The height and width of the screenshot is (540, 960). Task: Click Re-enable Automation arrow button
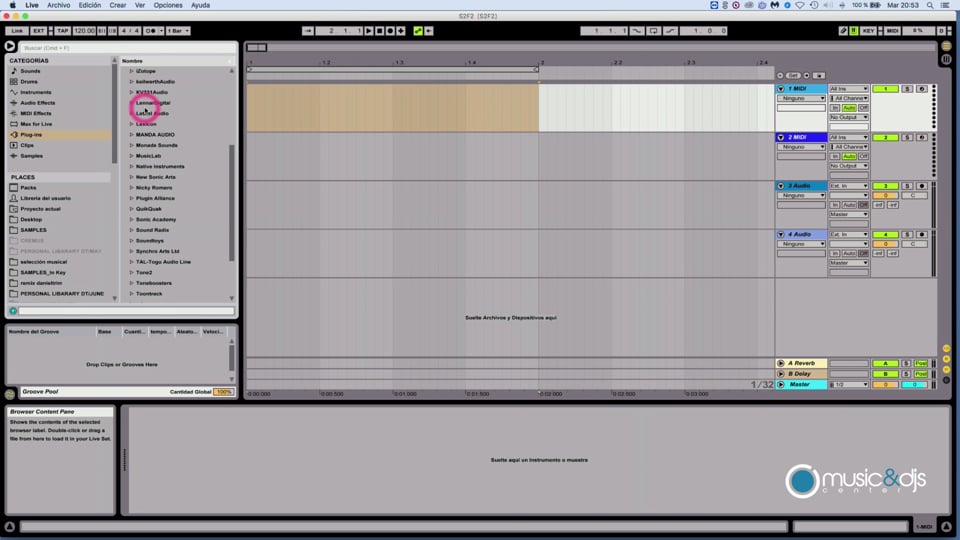pyautogui.click(x=429, y=31)
